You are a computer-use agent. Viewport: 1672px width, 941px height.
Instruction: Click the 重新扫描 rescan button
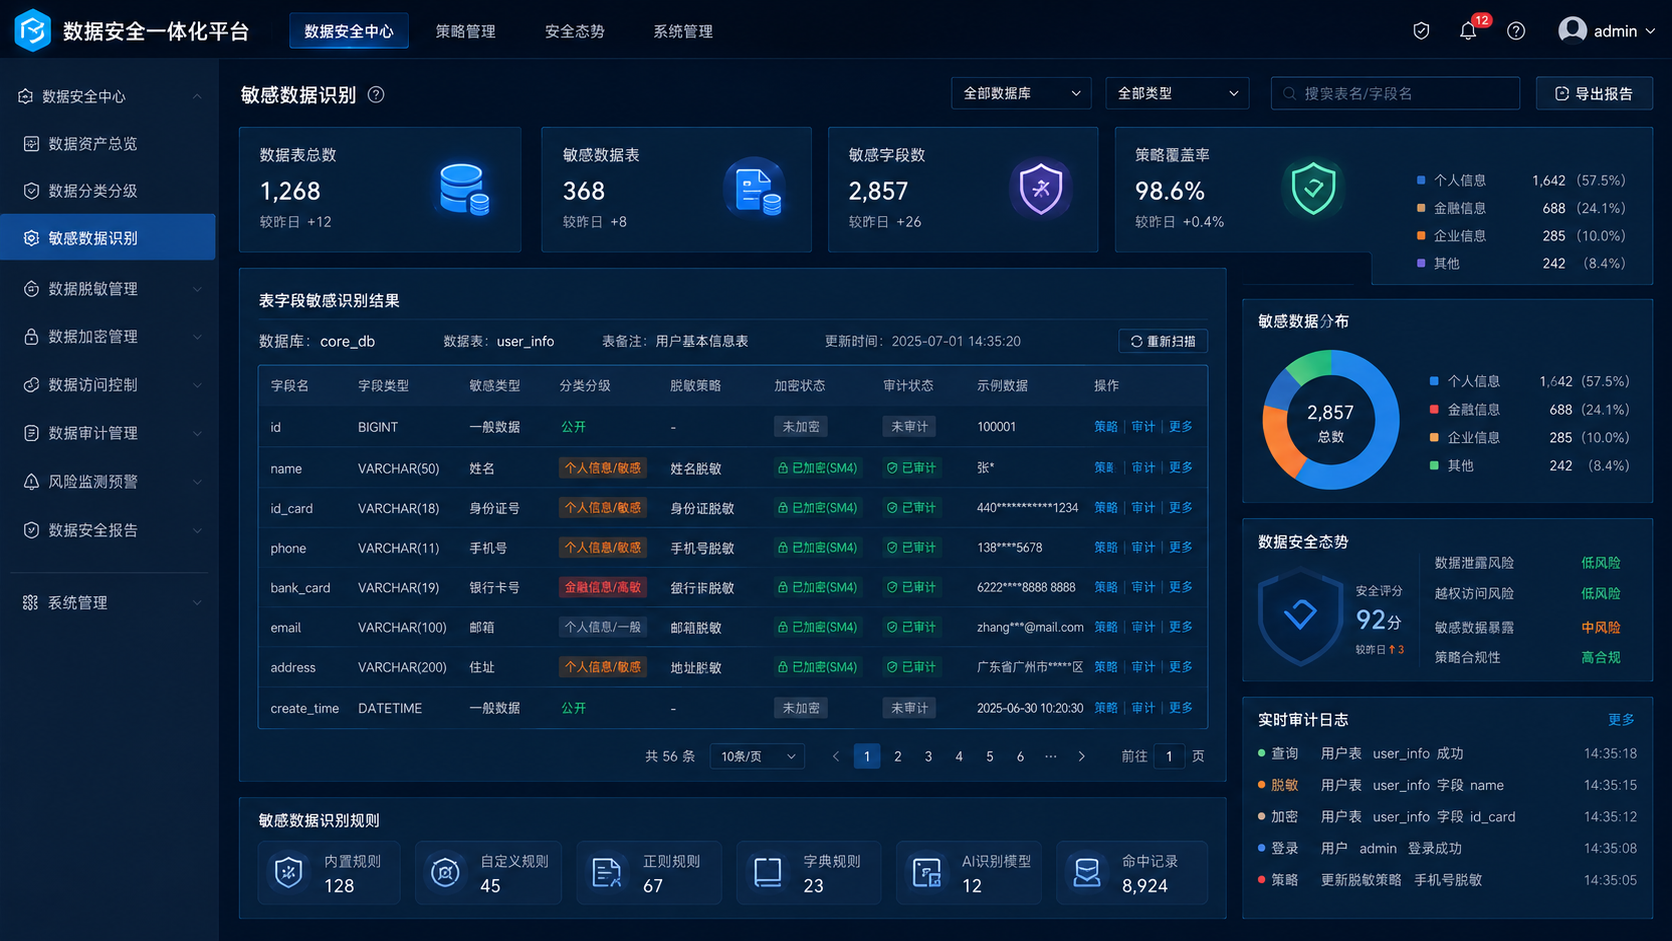(1163, 341)
